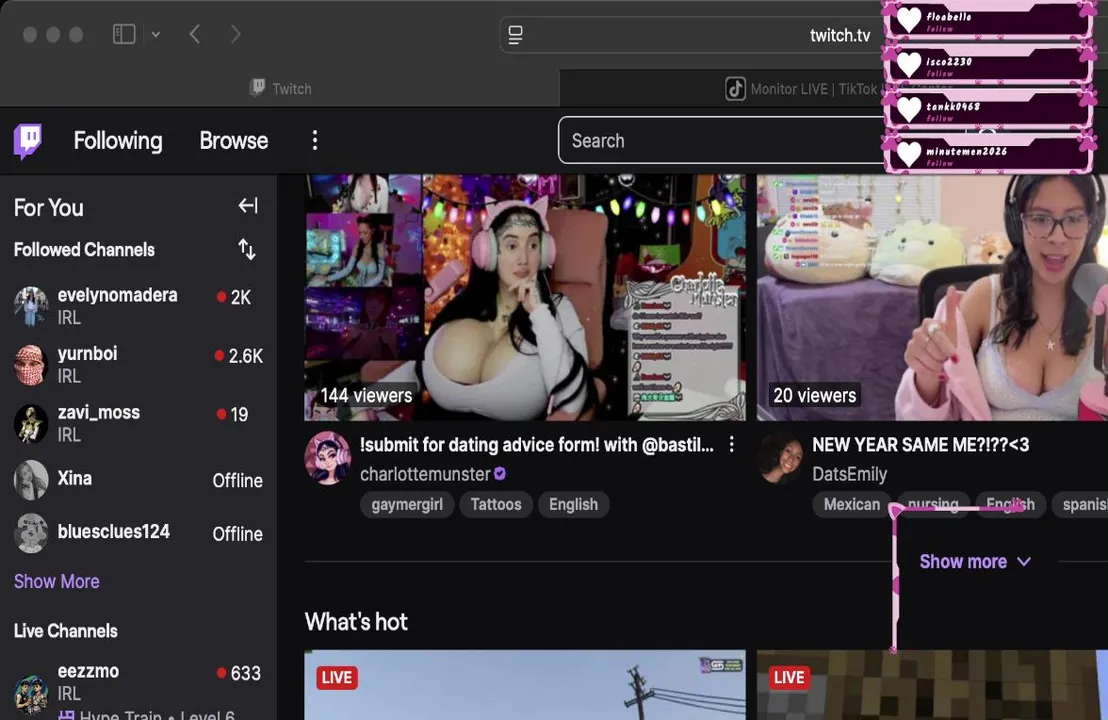1108x720 pixels.
Task: Click the 144 viewers label
Action: pos(366,396)
